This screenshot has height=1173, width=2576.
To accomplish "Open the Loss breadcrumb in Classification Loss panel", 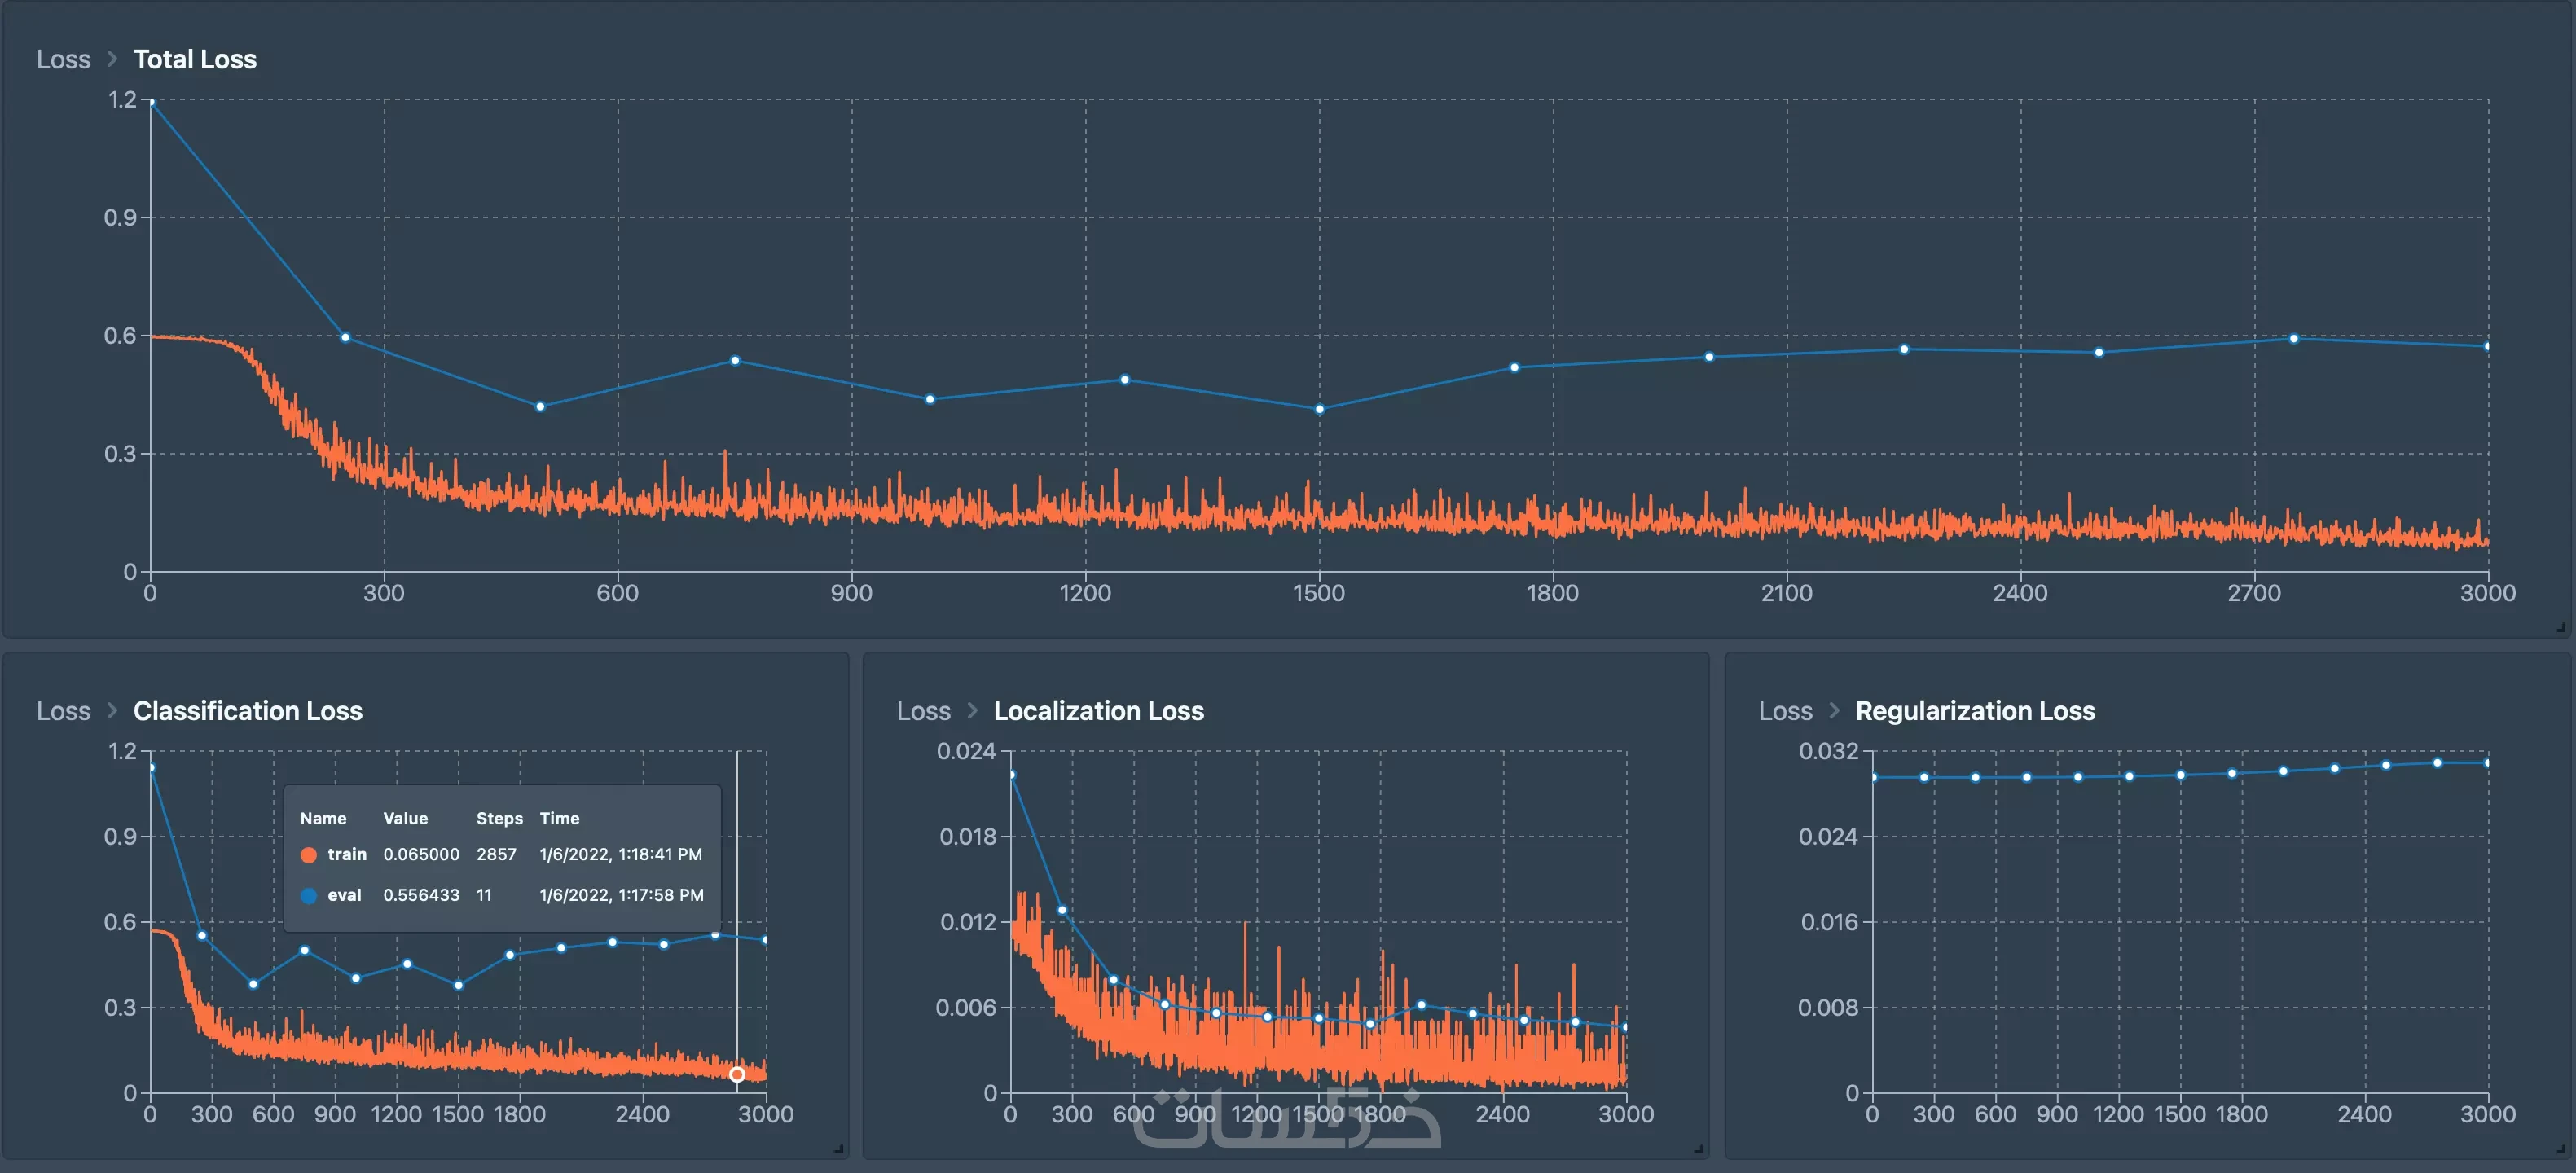I will 63,710.
